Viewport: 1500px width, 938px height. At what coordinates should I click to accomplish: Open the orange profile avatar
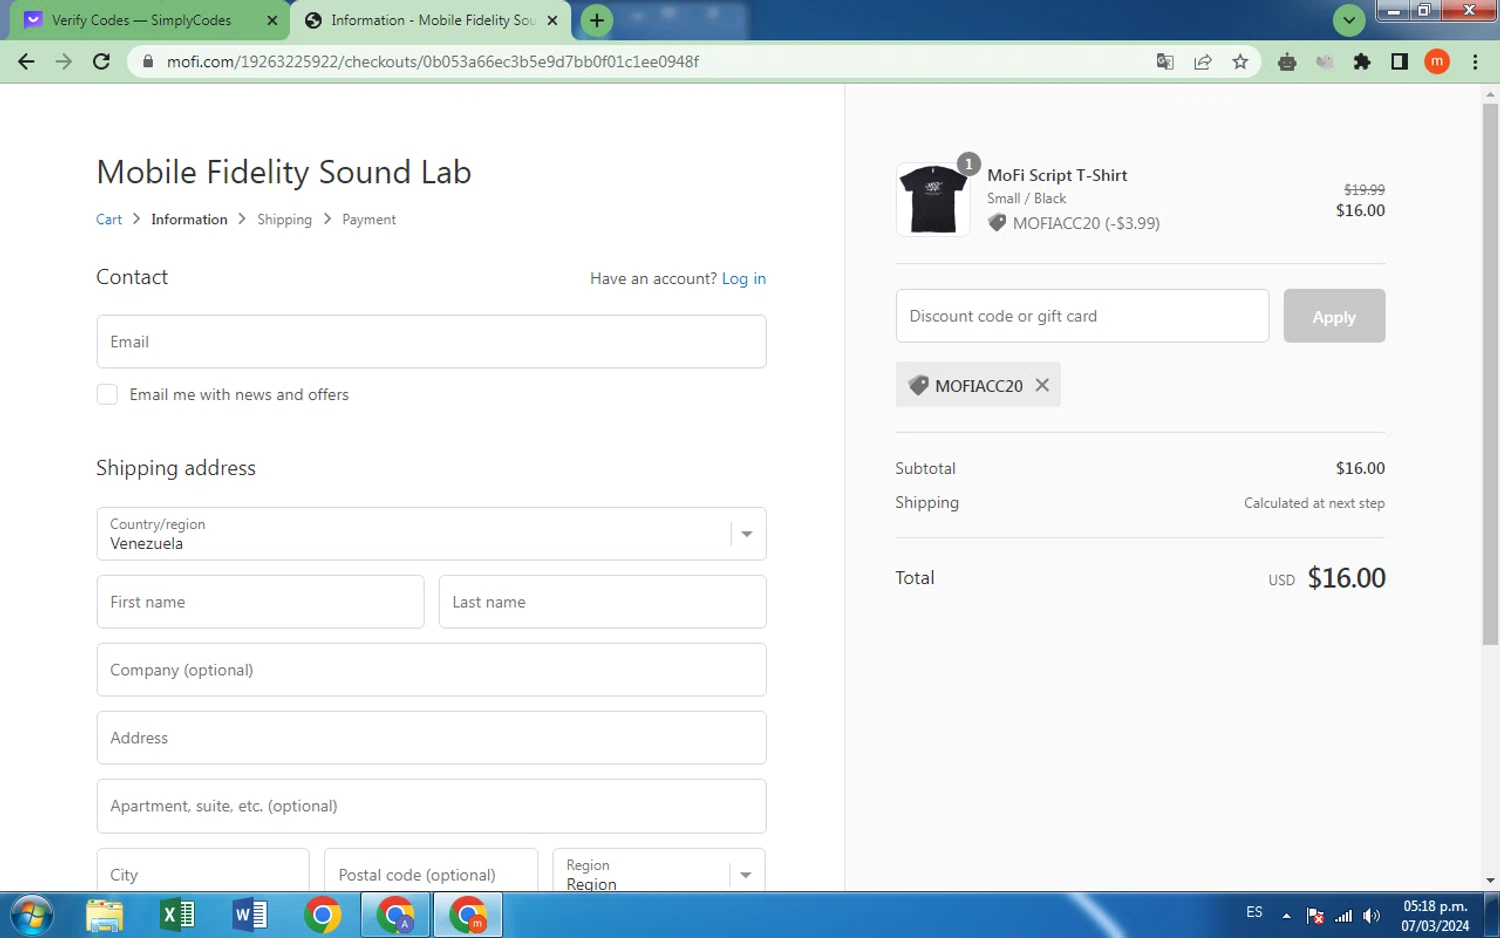coord(1437,62)
